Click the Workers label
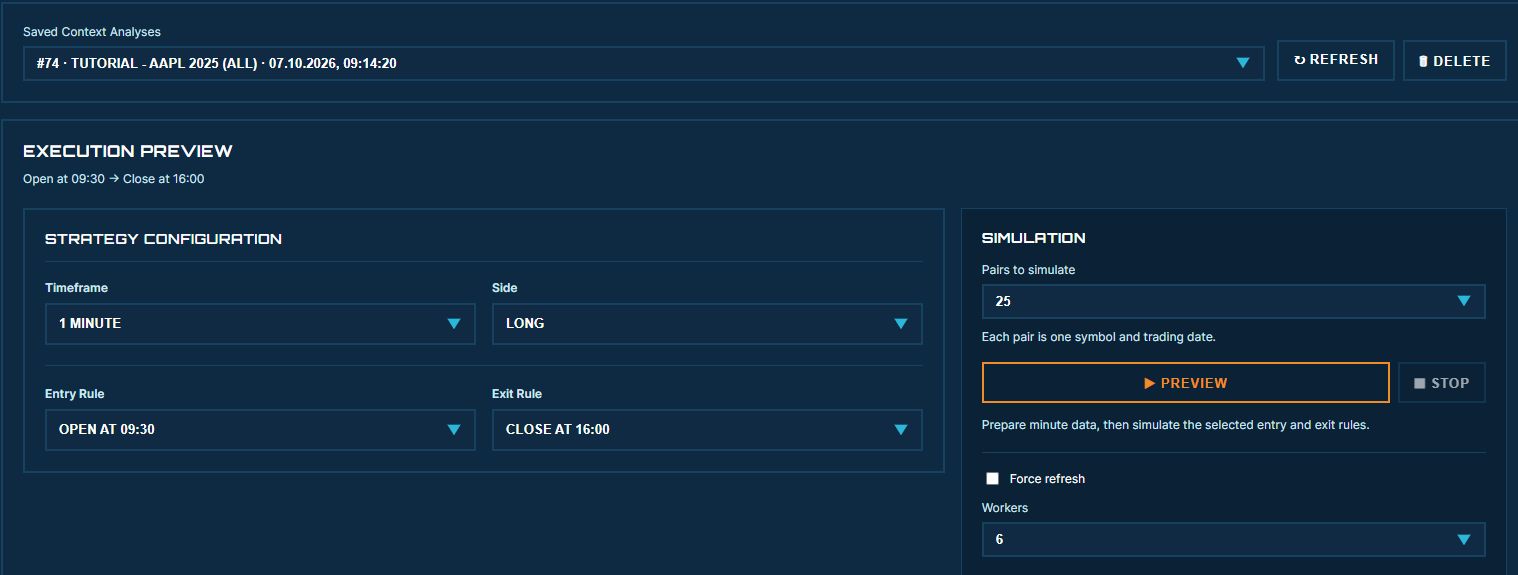The height and width of the screenshot is (575, 1518). coord(1005,508)
